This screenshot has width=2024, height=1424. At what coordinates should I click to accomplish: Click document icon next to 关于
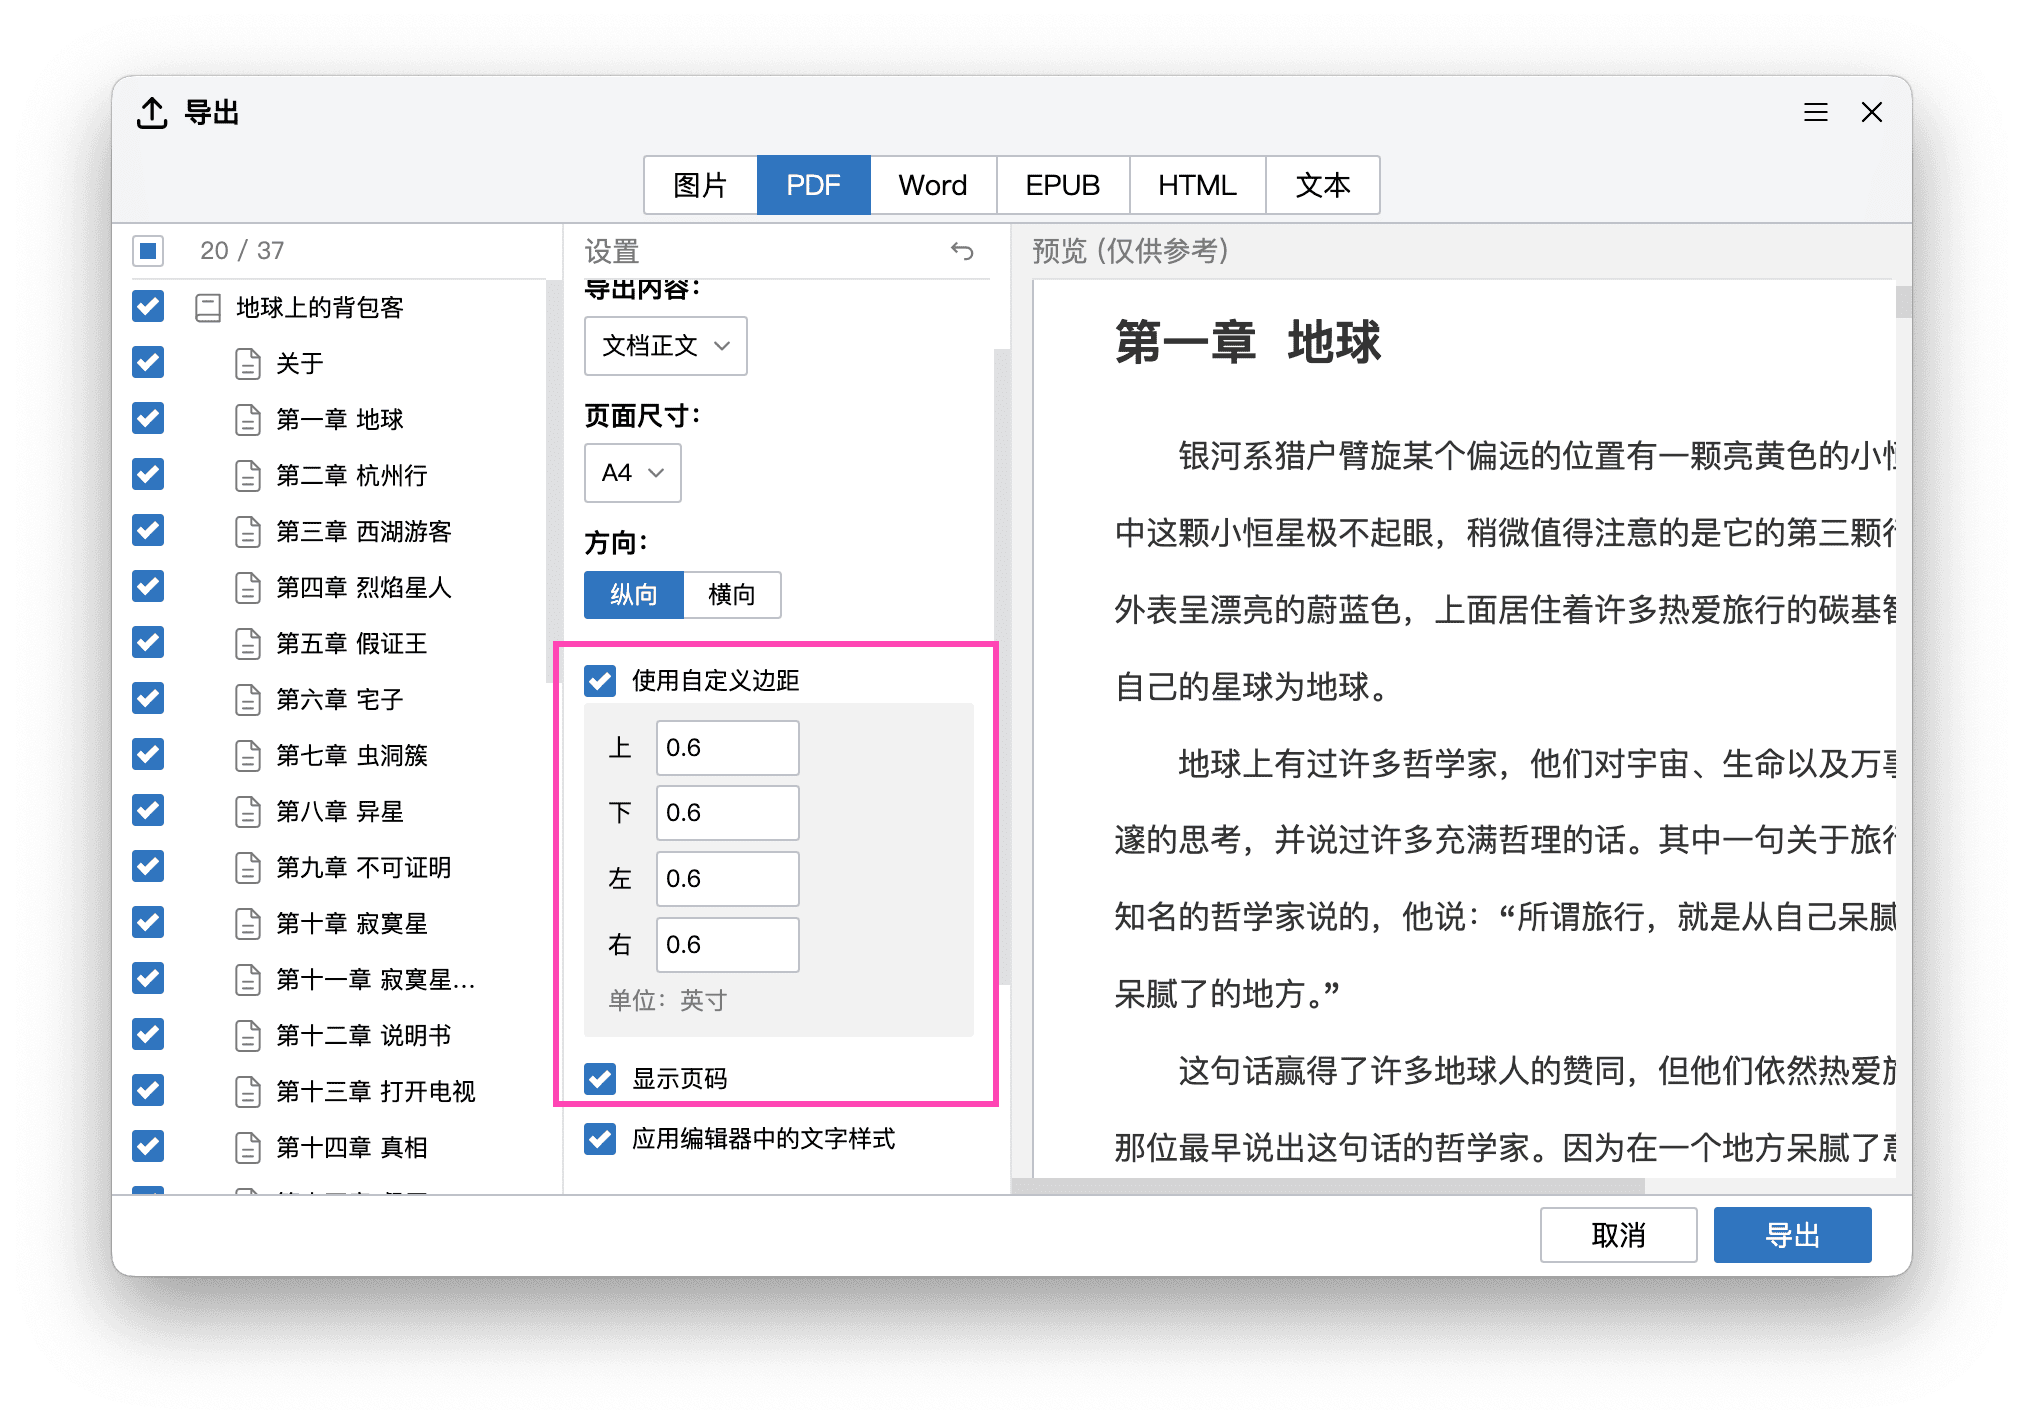248,363
